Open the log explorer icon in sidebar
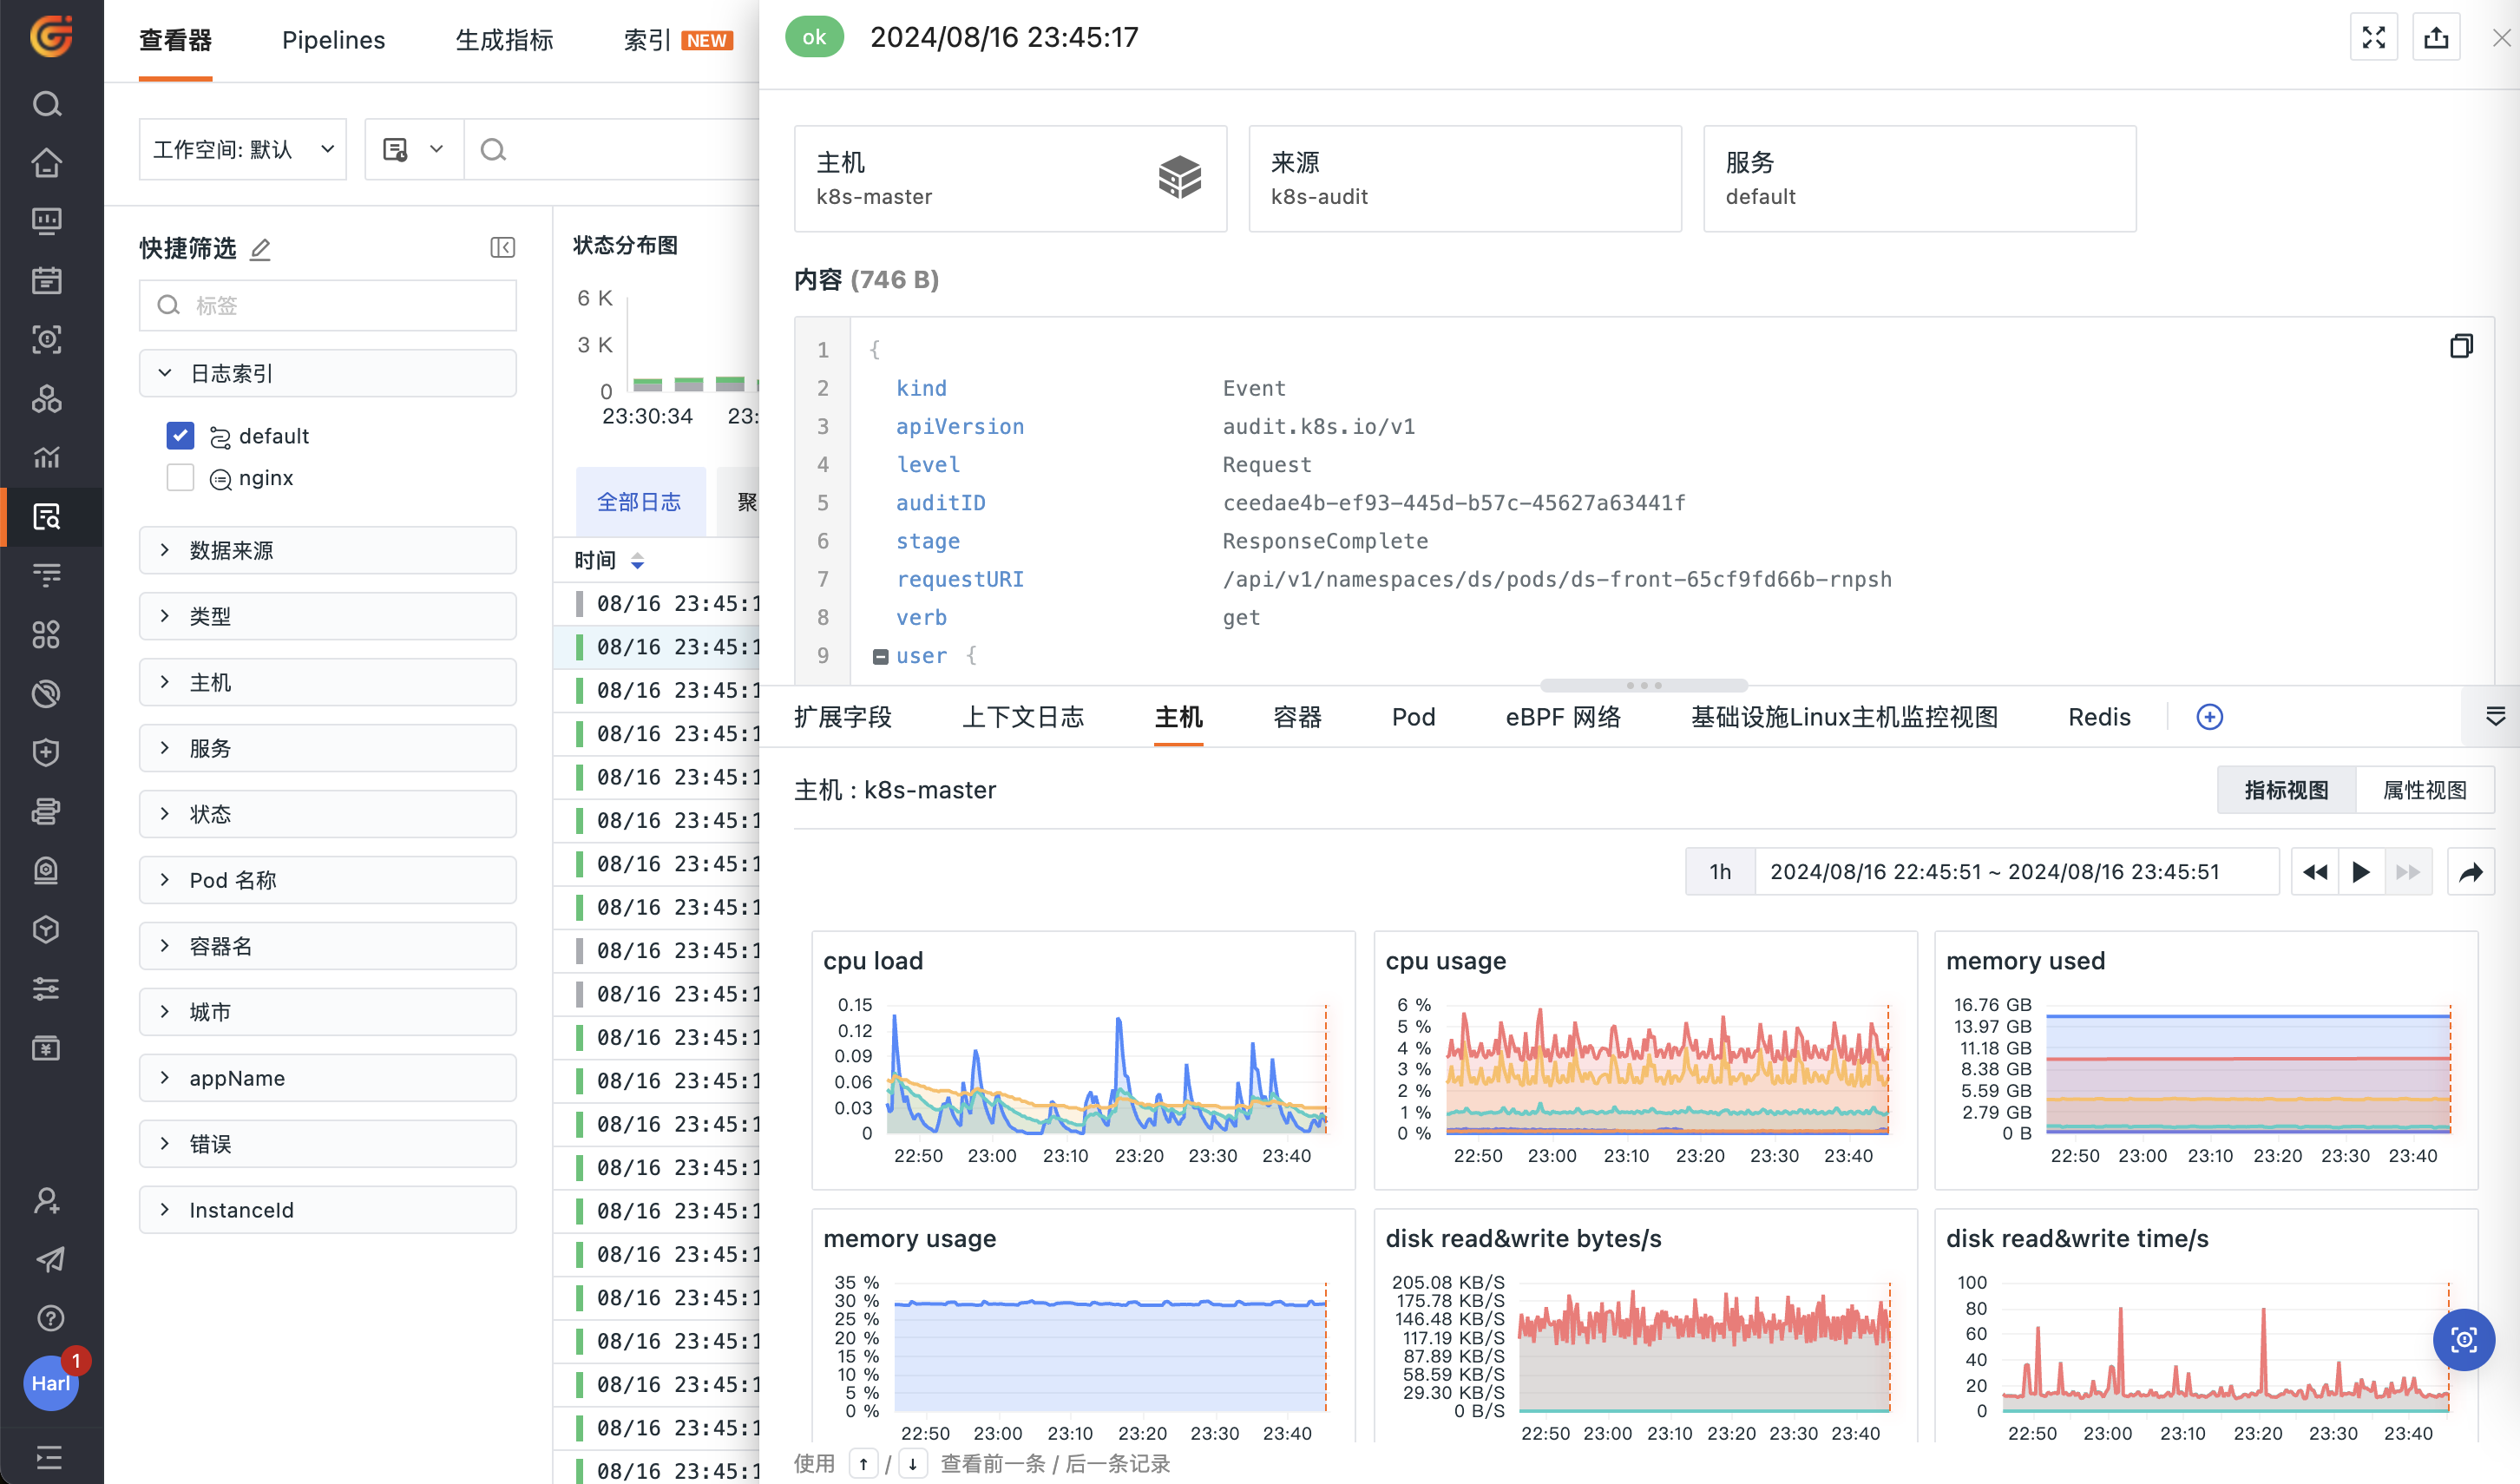2520x1484 pixels. (47, 516)
